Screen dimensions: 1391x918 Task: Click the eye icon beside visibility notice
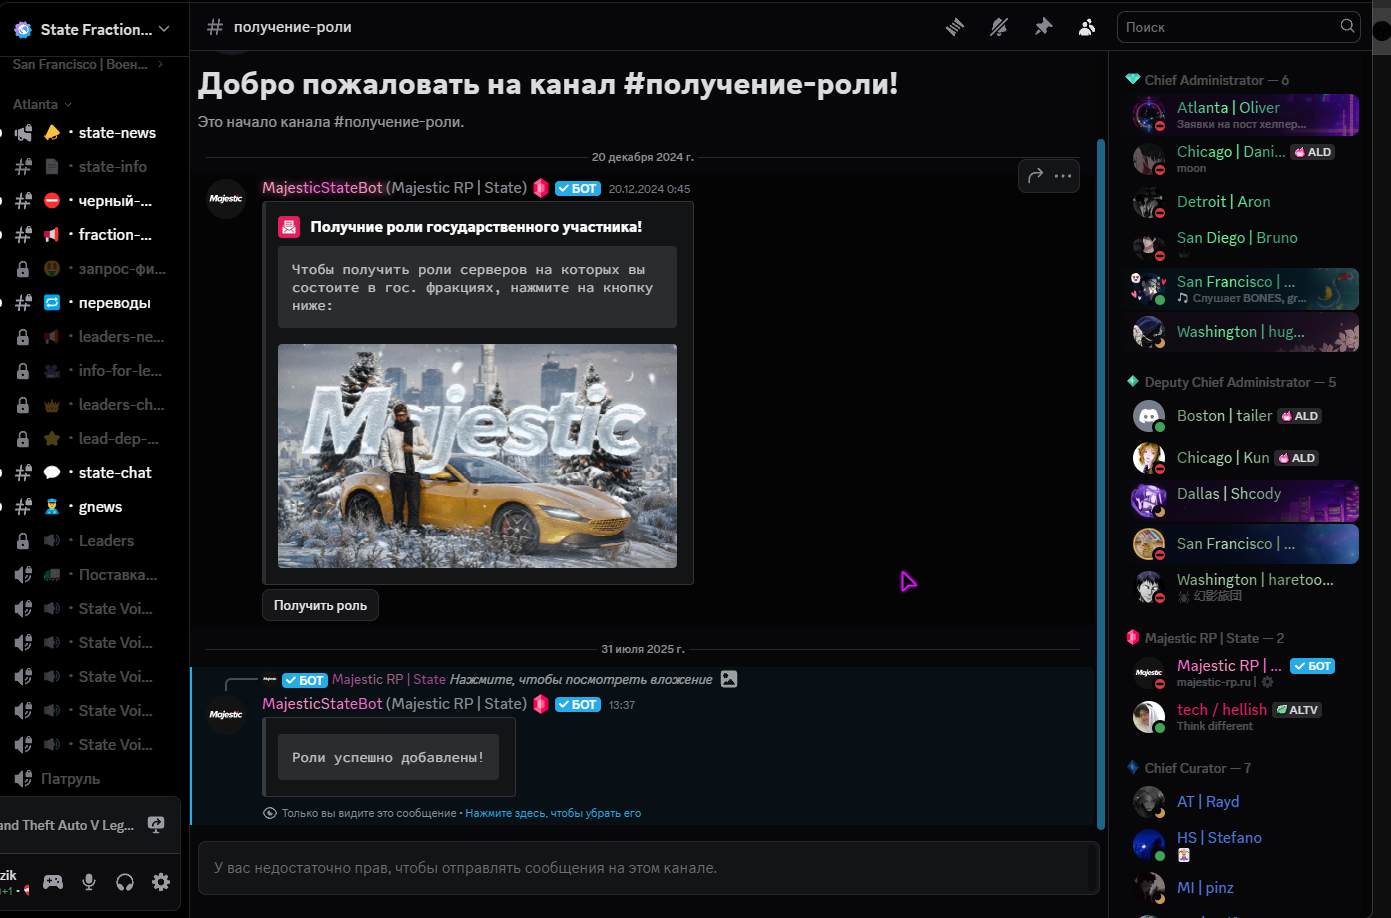270,813
